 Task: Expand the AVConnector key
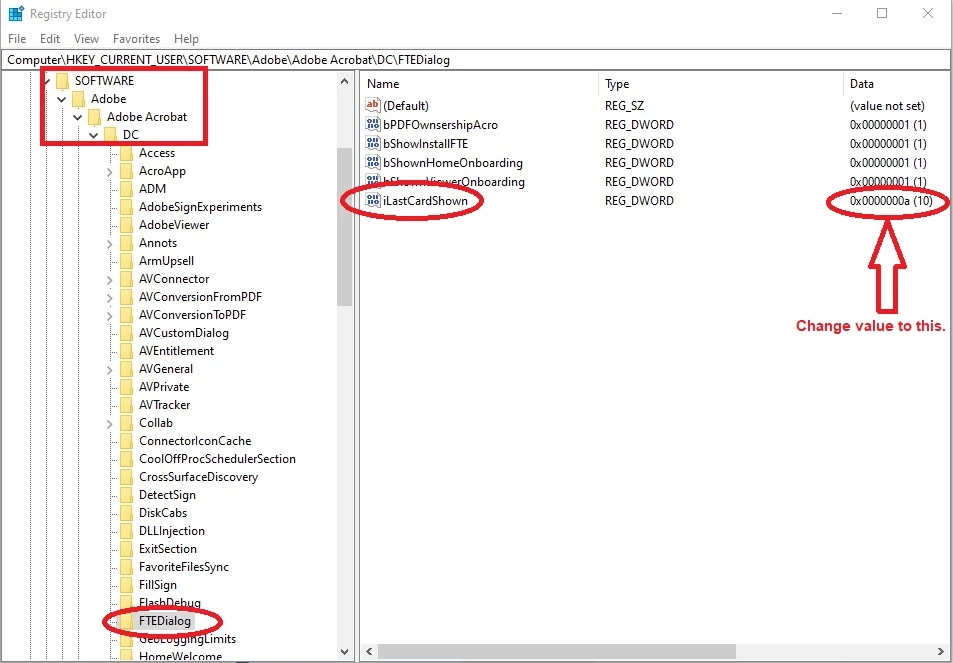(x=109, y=280)
